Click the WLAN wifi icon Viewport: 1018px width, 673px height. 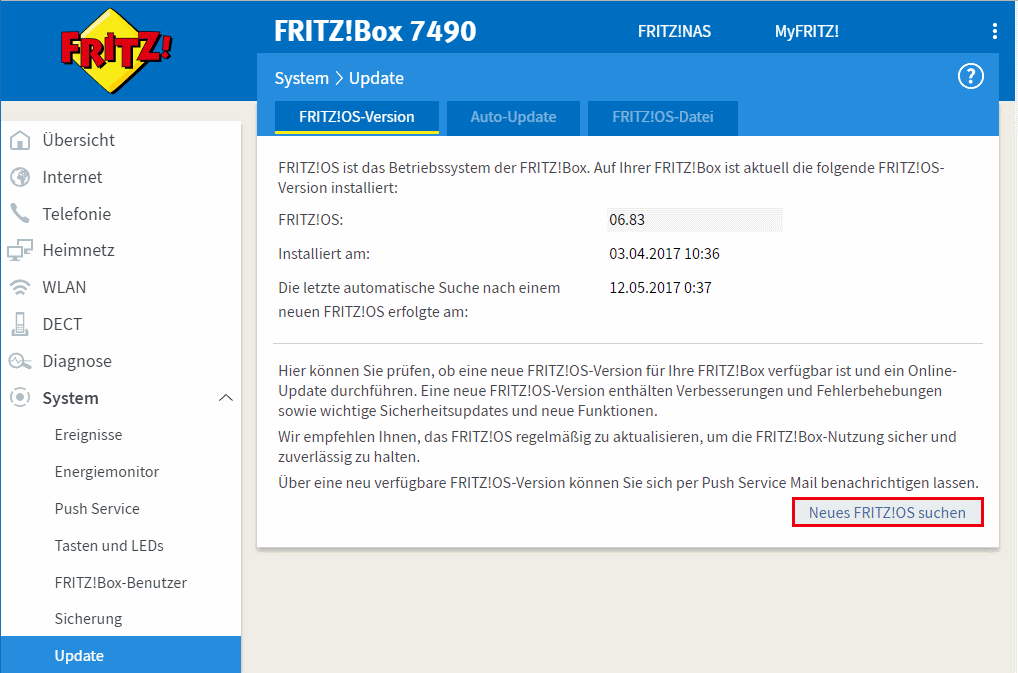(x=20, y=287)
